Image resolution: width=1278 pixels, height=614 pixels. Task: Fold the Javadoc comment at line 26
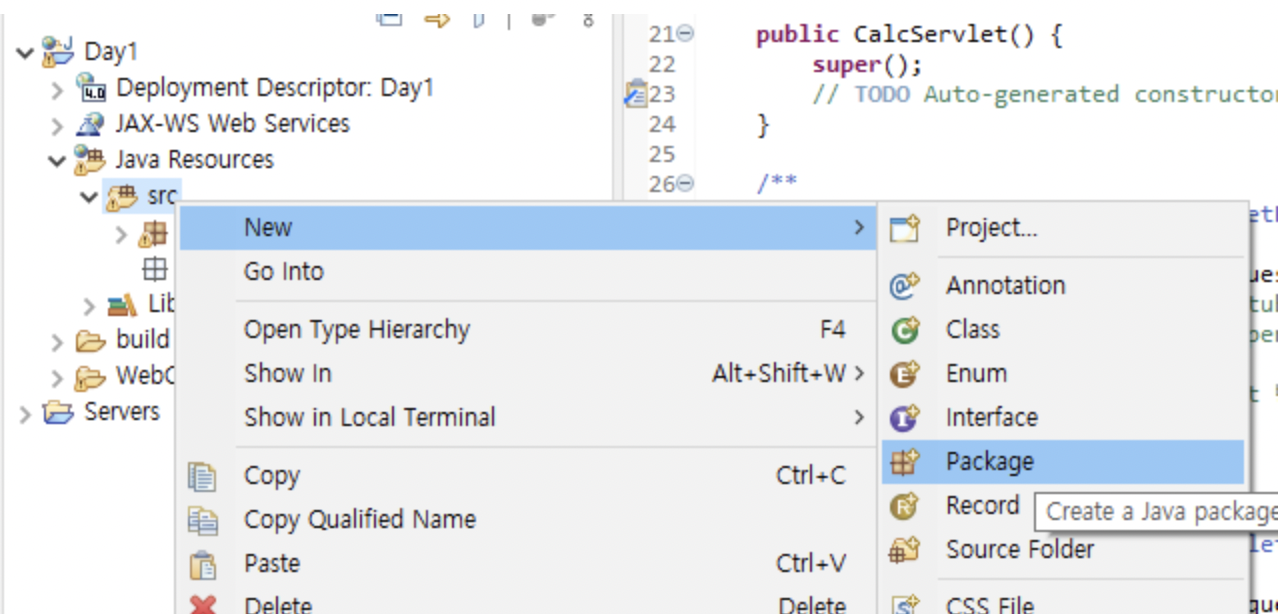coord(685,184)
